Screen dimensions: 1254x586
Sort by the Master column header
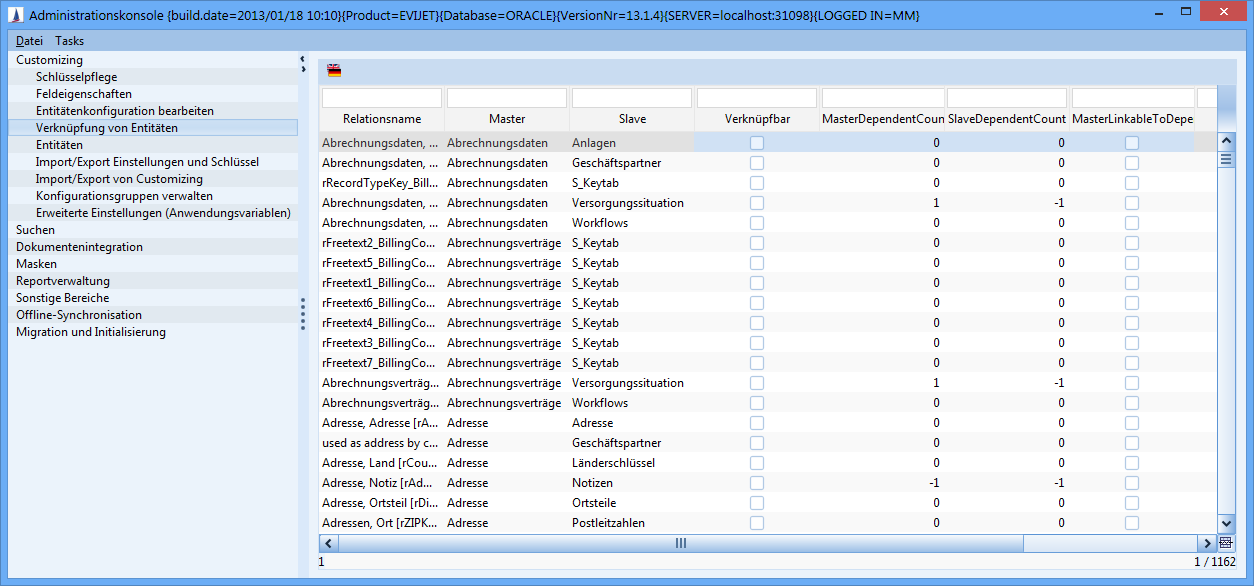click(x=507, y=119)
